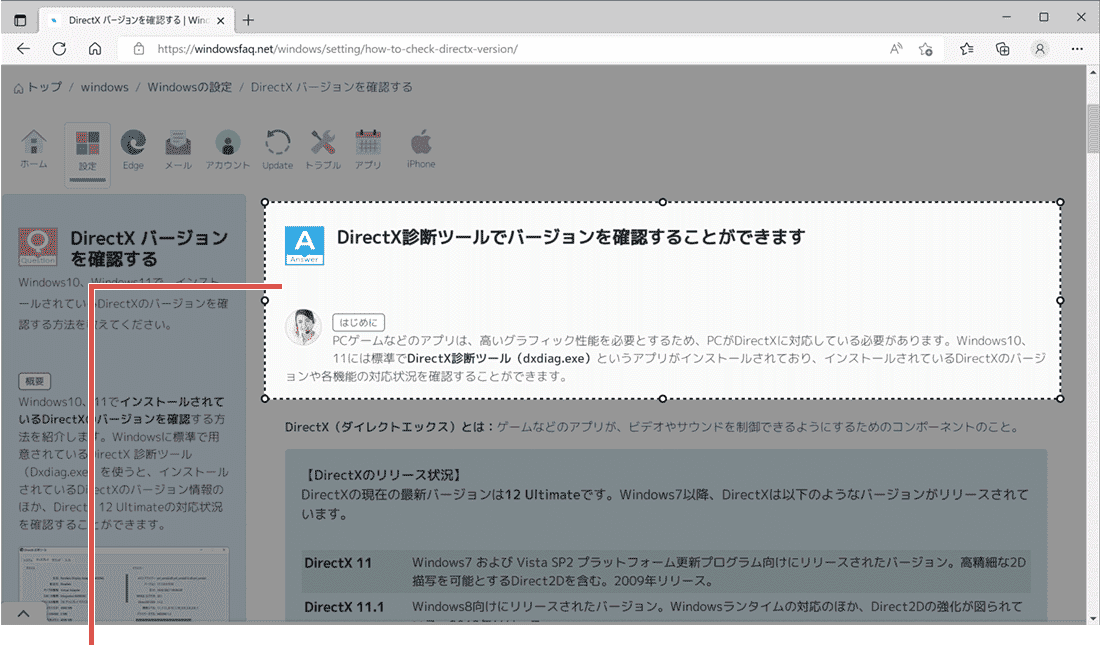Add this page to favorites

coord(925,49)
